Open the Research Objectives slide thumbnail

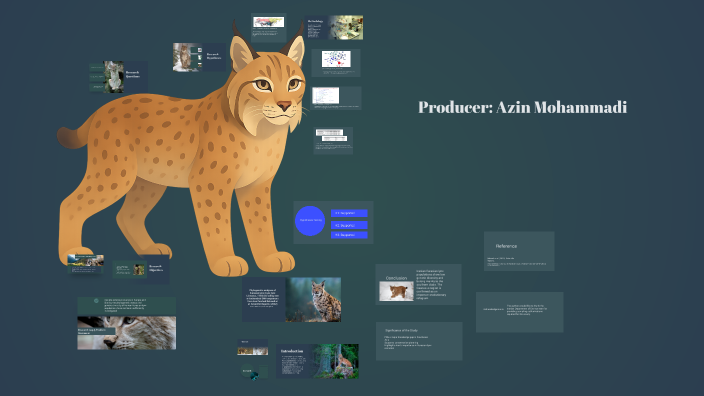[141, 269]
